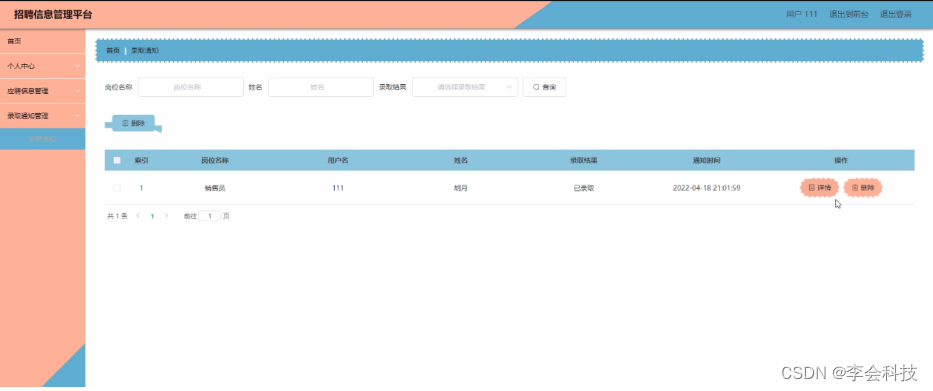Focus the 岗位名称 search input field
Viewport: 933px width, 391px height.
[x=190, y=87]
